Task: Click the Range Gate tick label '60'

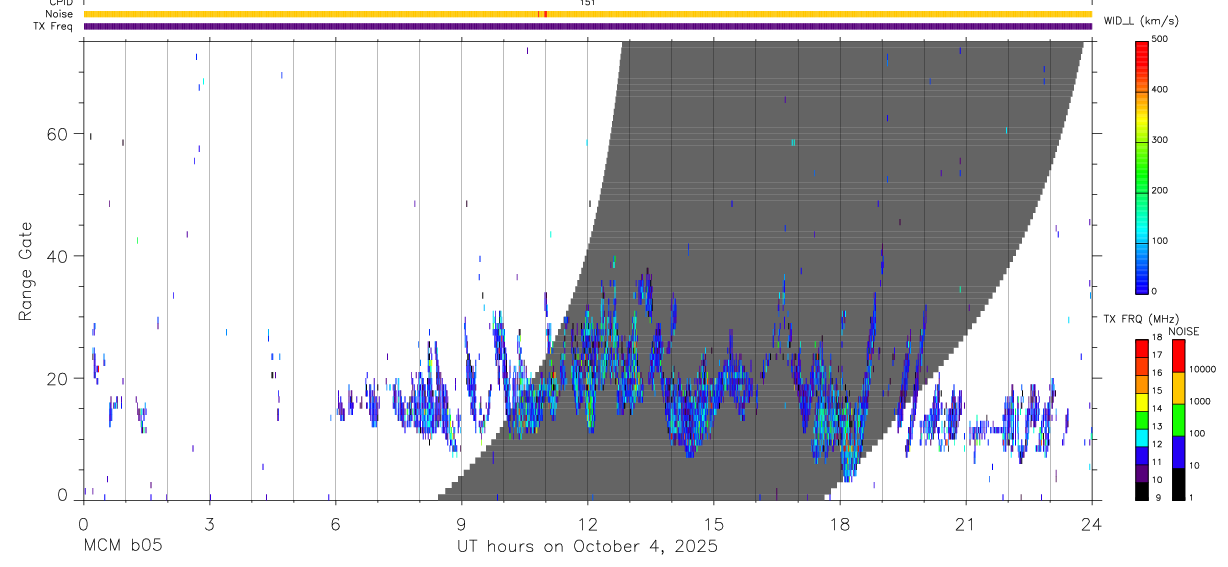Action: click(x=57, y=134)
